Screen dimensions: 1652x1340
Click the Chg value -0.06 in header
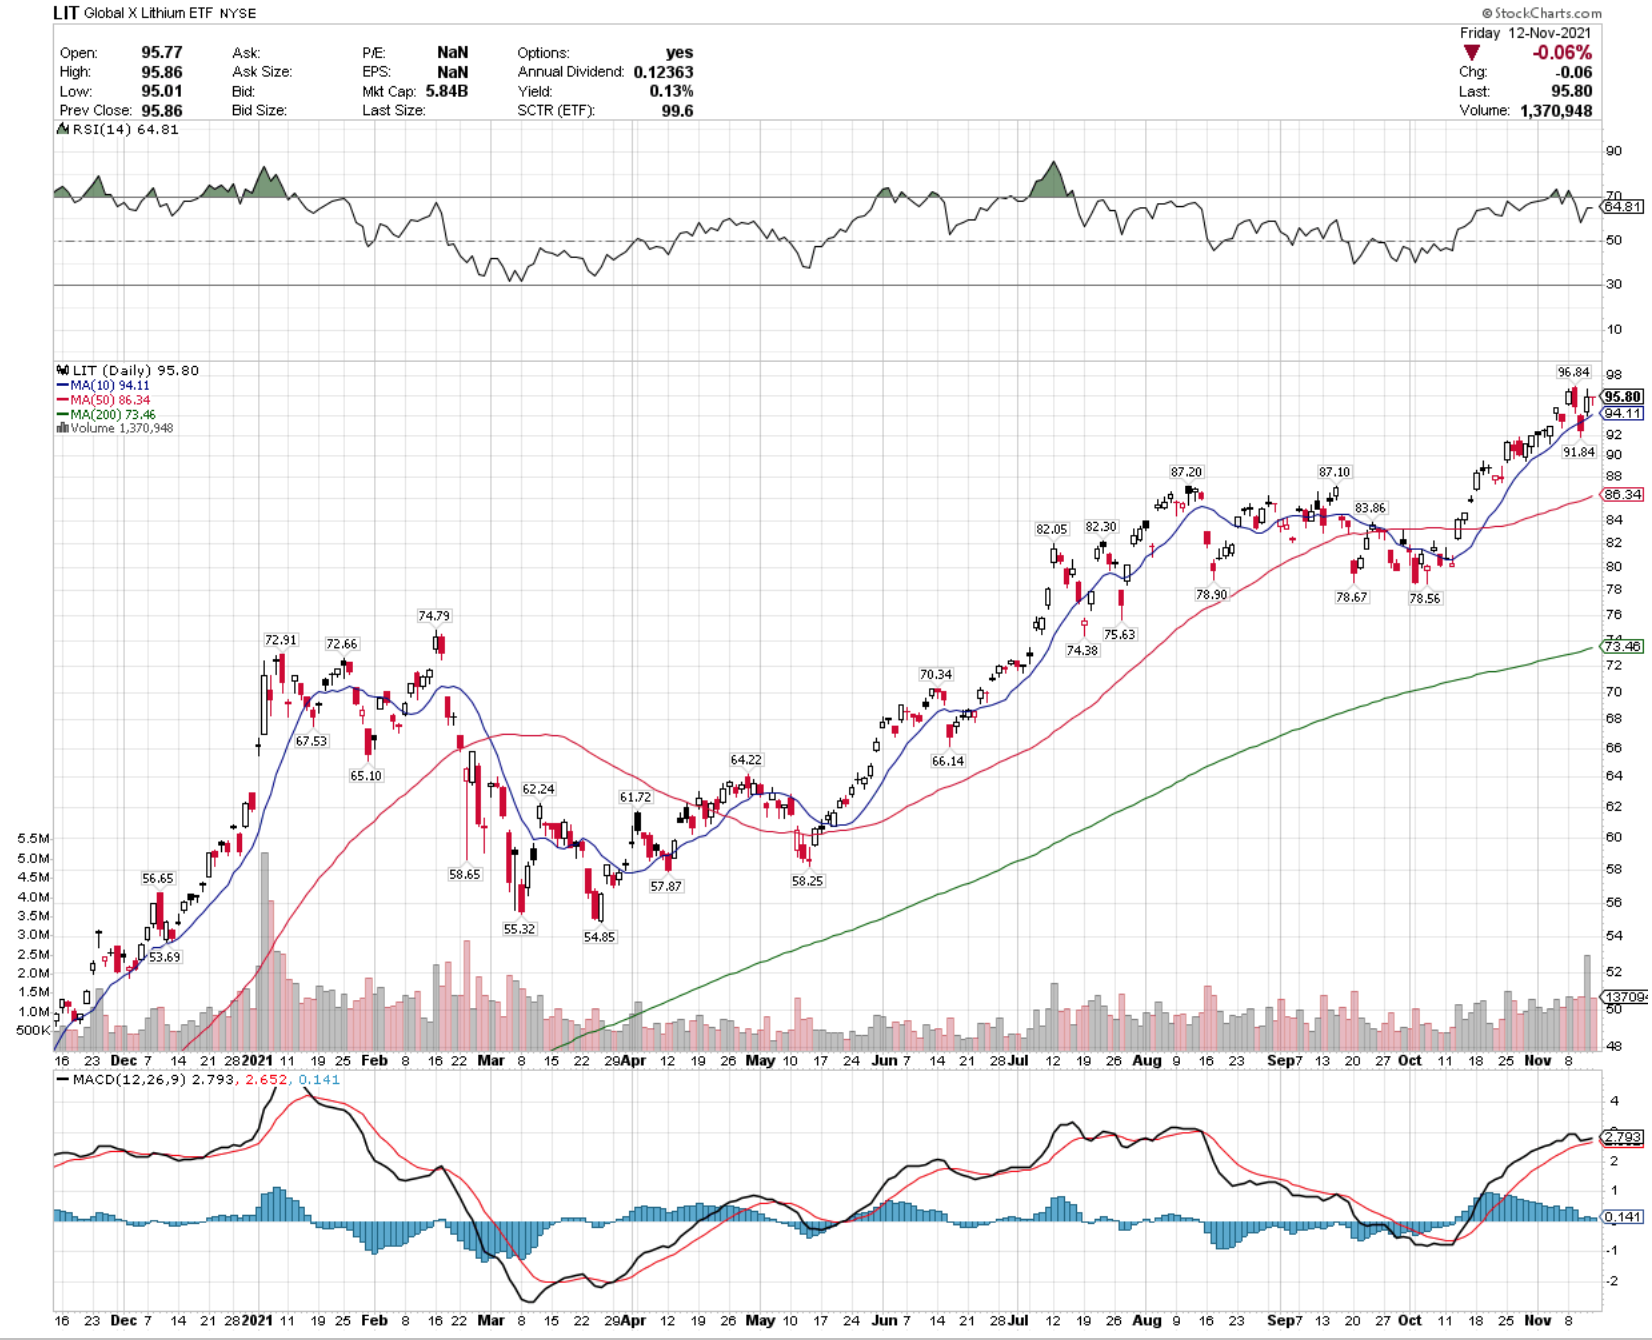click(x=1574, y=72)
